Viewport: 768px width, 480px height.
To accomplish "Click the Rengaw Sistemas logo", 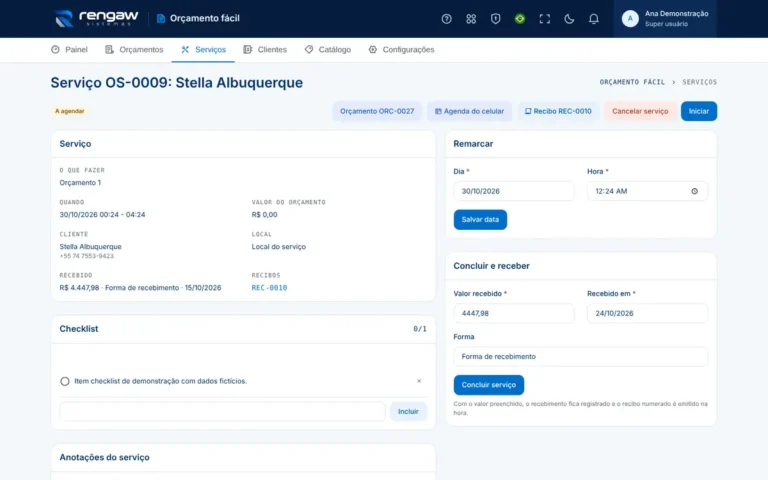I will click(96, 19).
